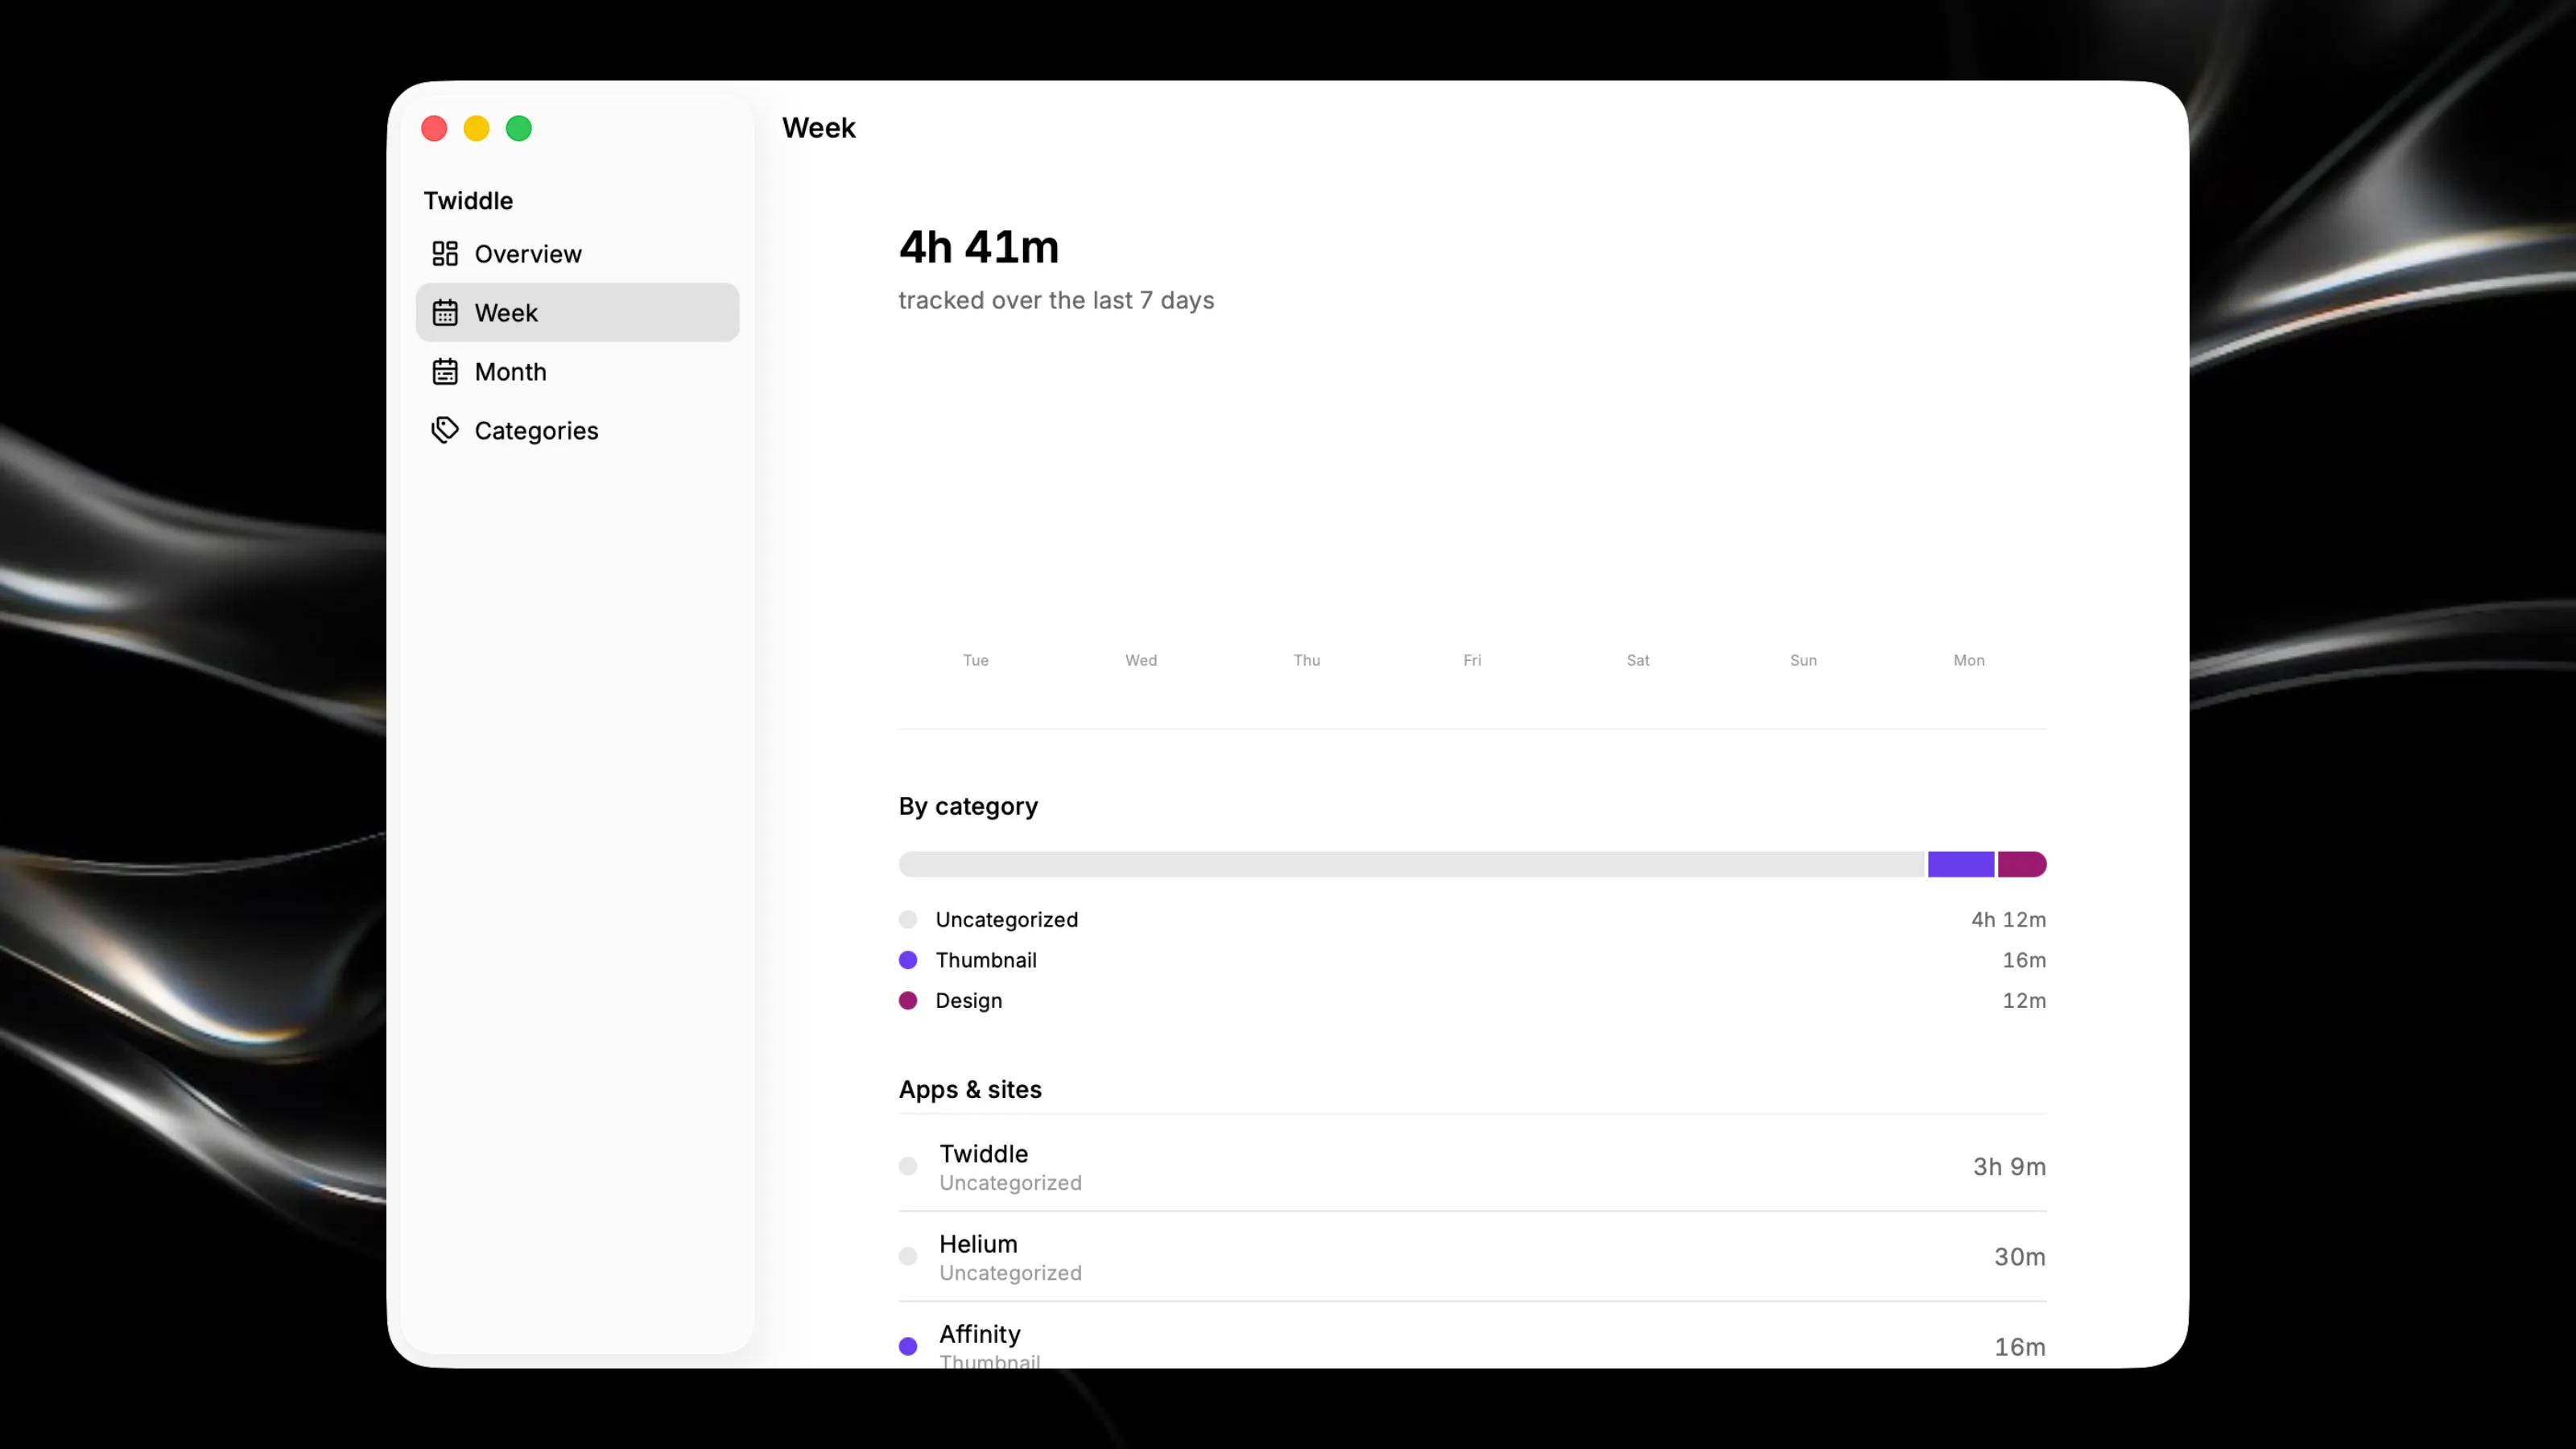
Task: Click the gray Uncategorized bar segment
Action: click(1411, 864)
